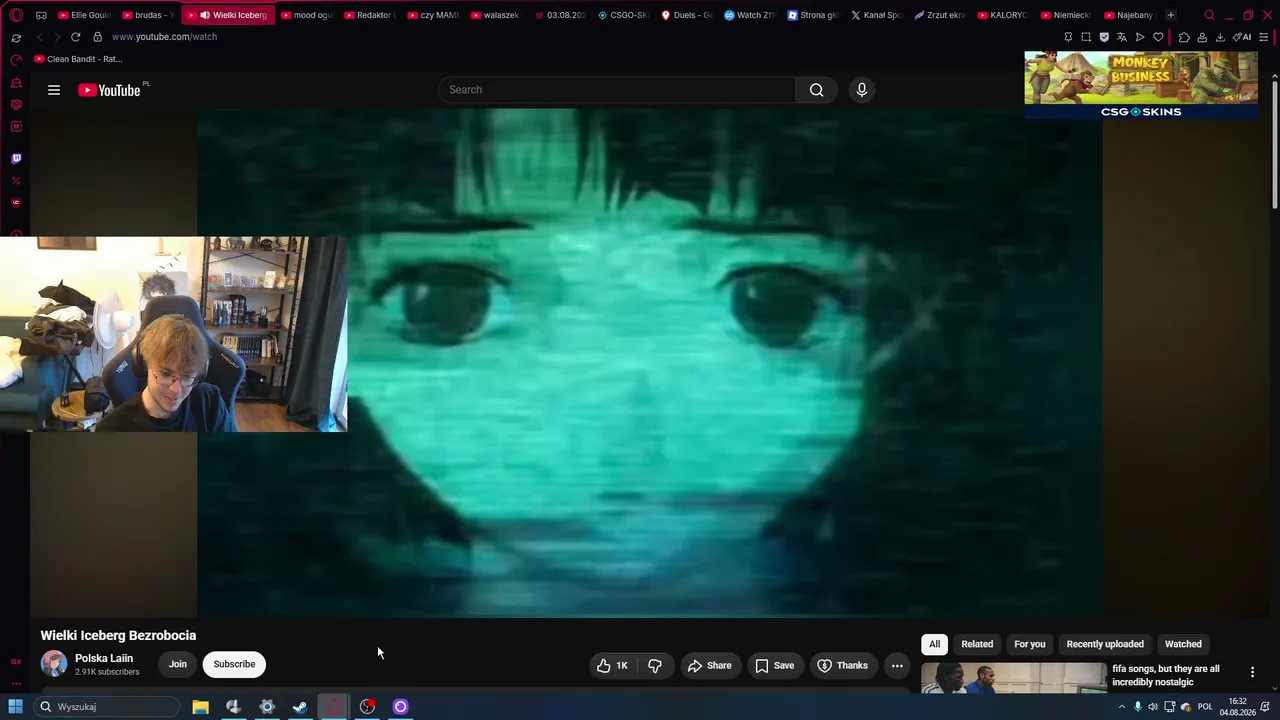Click the video title Wielki Iceberg Bezrobocia
This screenshot has width=1280, height=720.
click(x=118, y=635)
